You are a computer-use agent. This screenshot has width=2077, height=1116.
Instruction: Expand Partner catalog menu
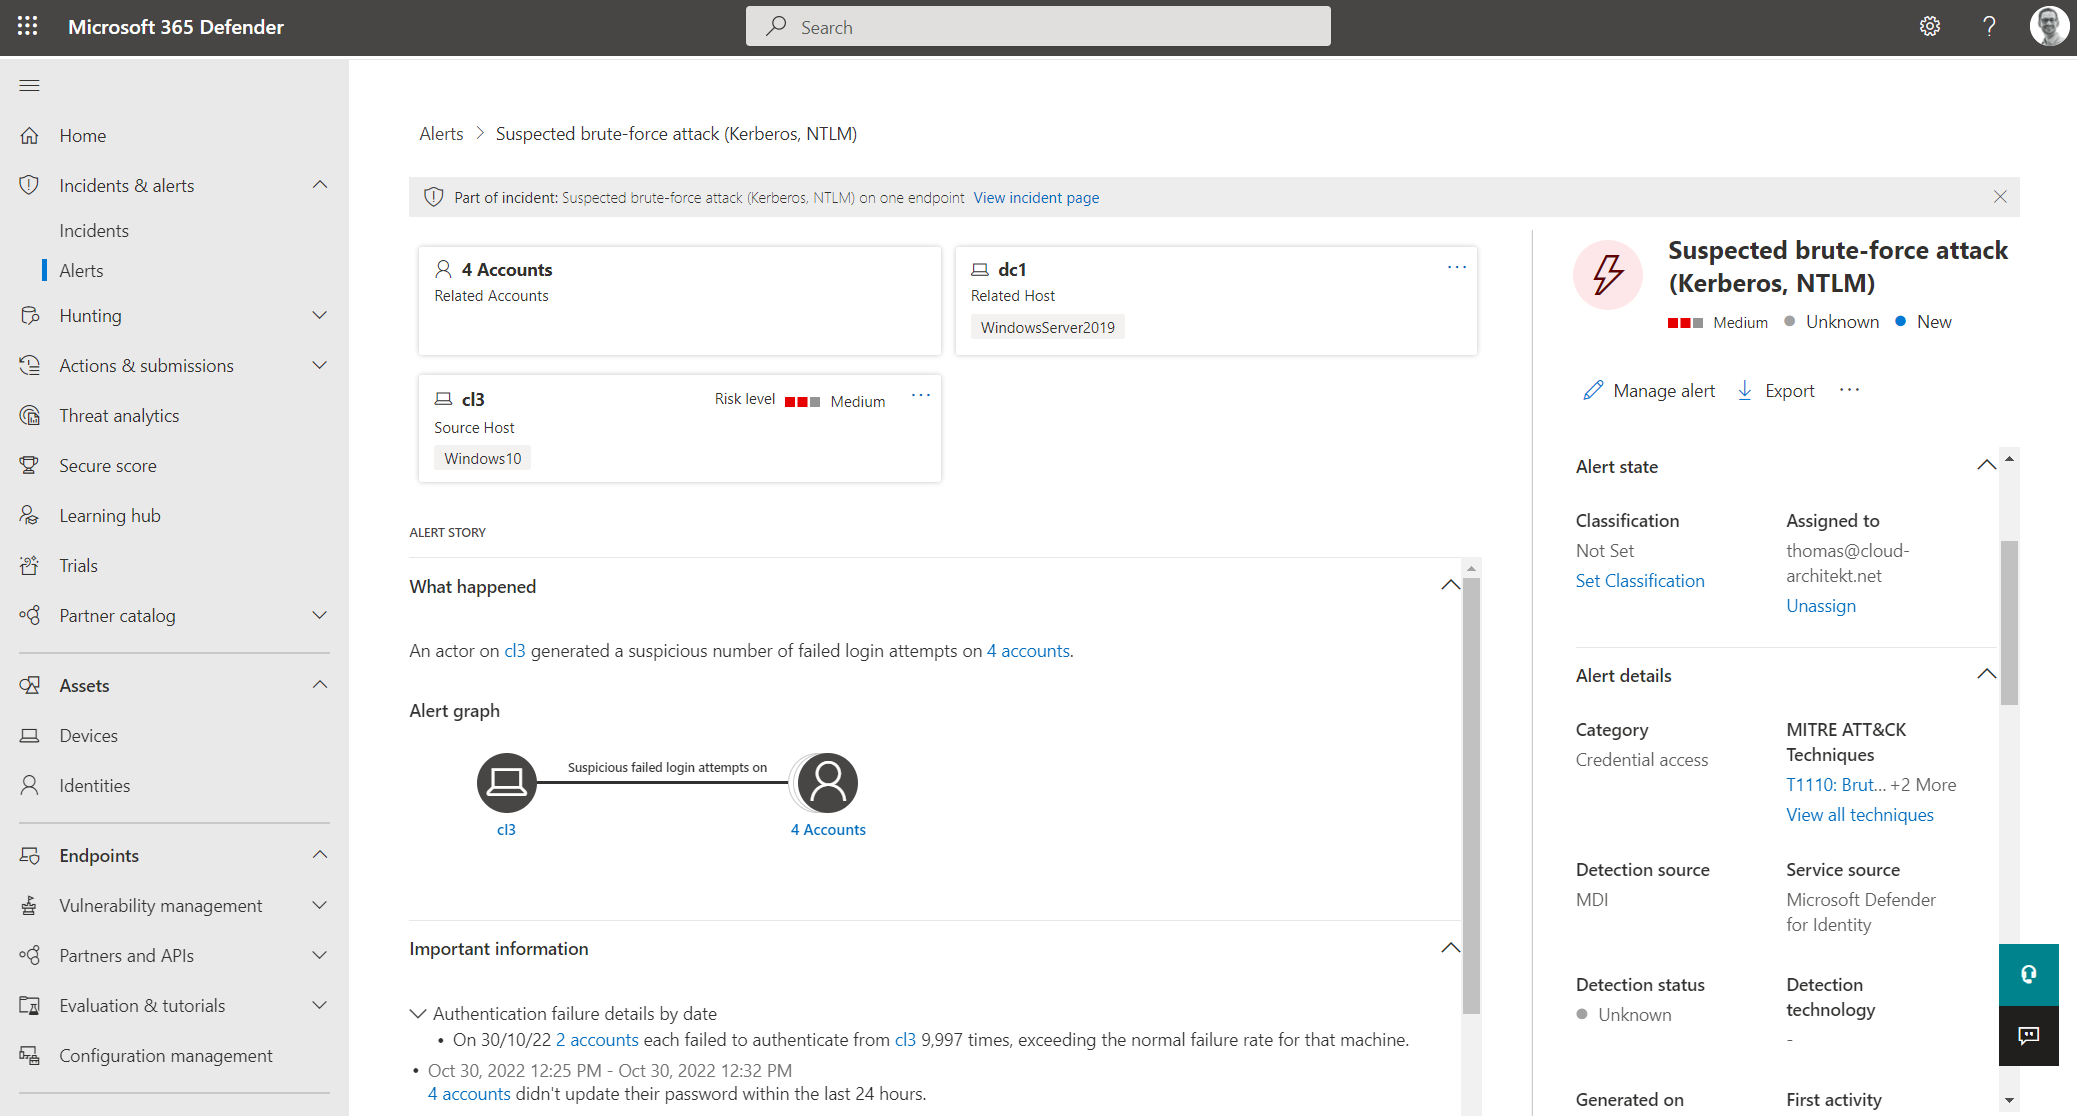click(x=320, y=615)
